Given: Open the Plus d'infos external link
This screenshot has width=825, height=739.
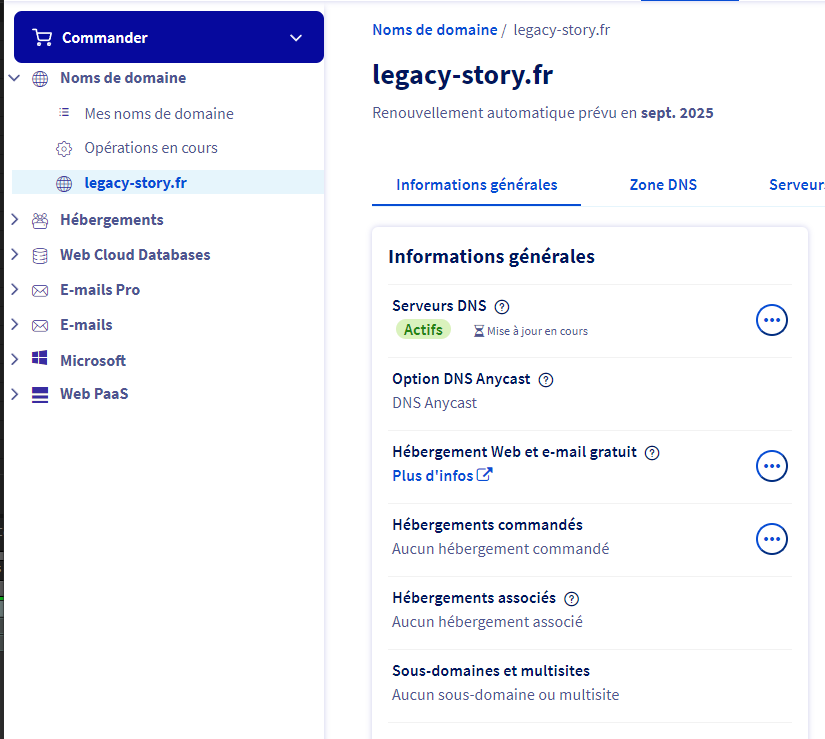Looking at the screenshot, I should 442,476.
